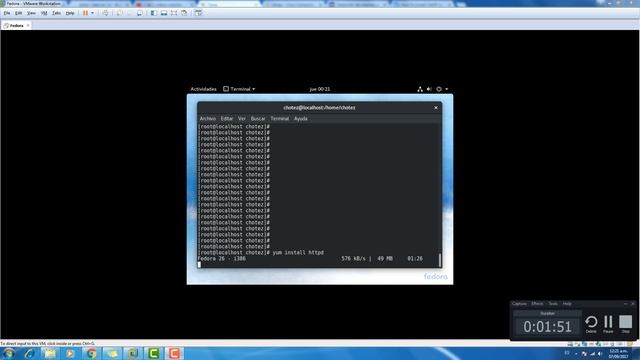640x360 pixels.
Task: Open Google Chrome from taskbar
Action: pos(91,353)
